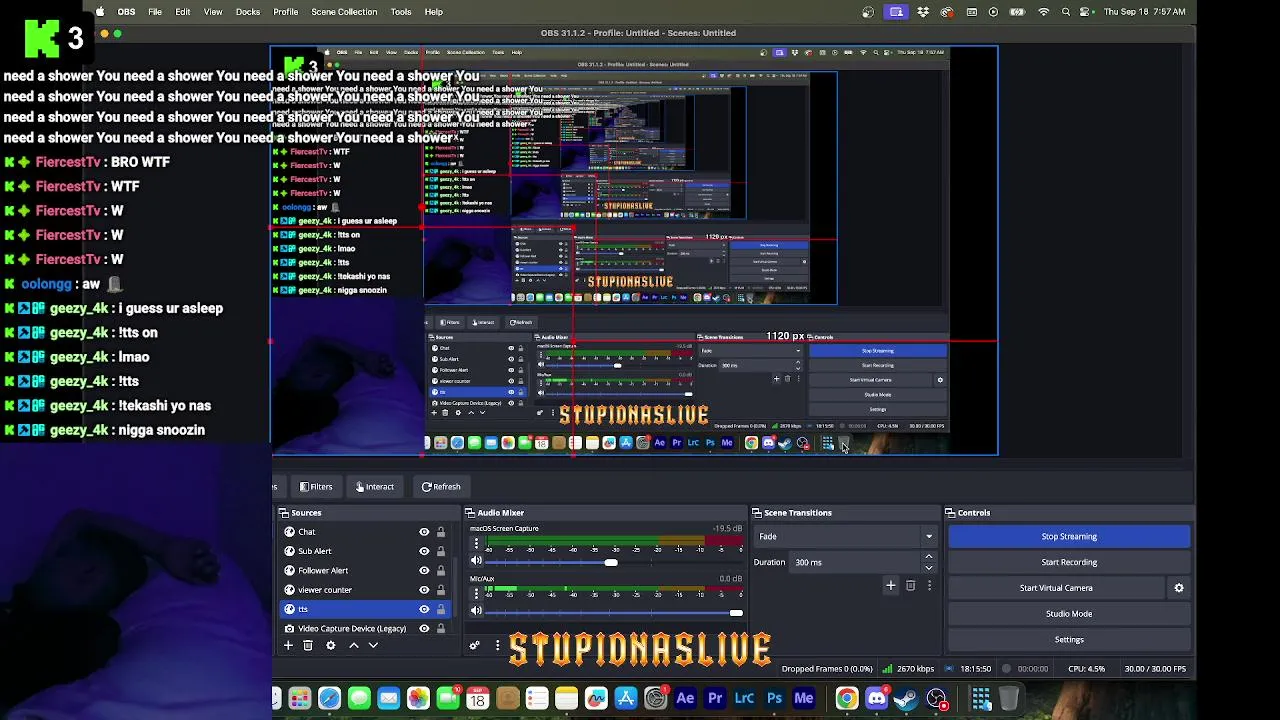
Task: Open Safari from the dock
Action: pyautogui.click(x=329, y=699)
